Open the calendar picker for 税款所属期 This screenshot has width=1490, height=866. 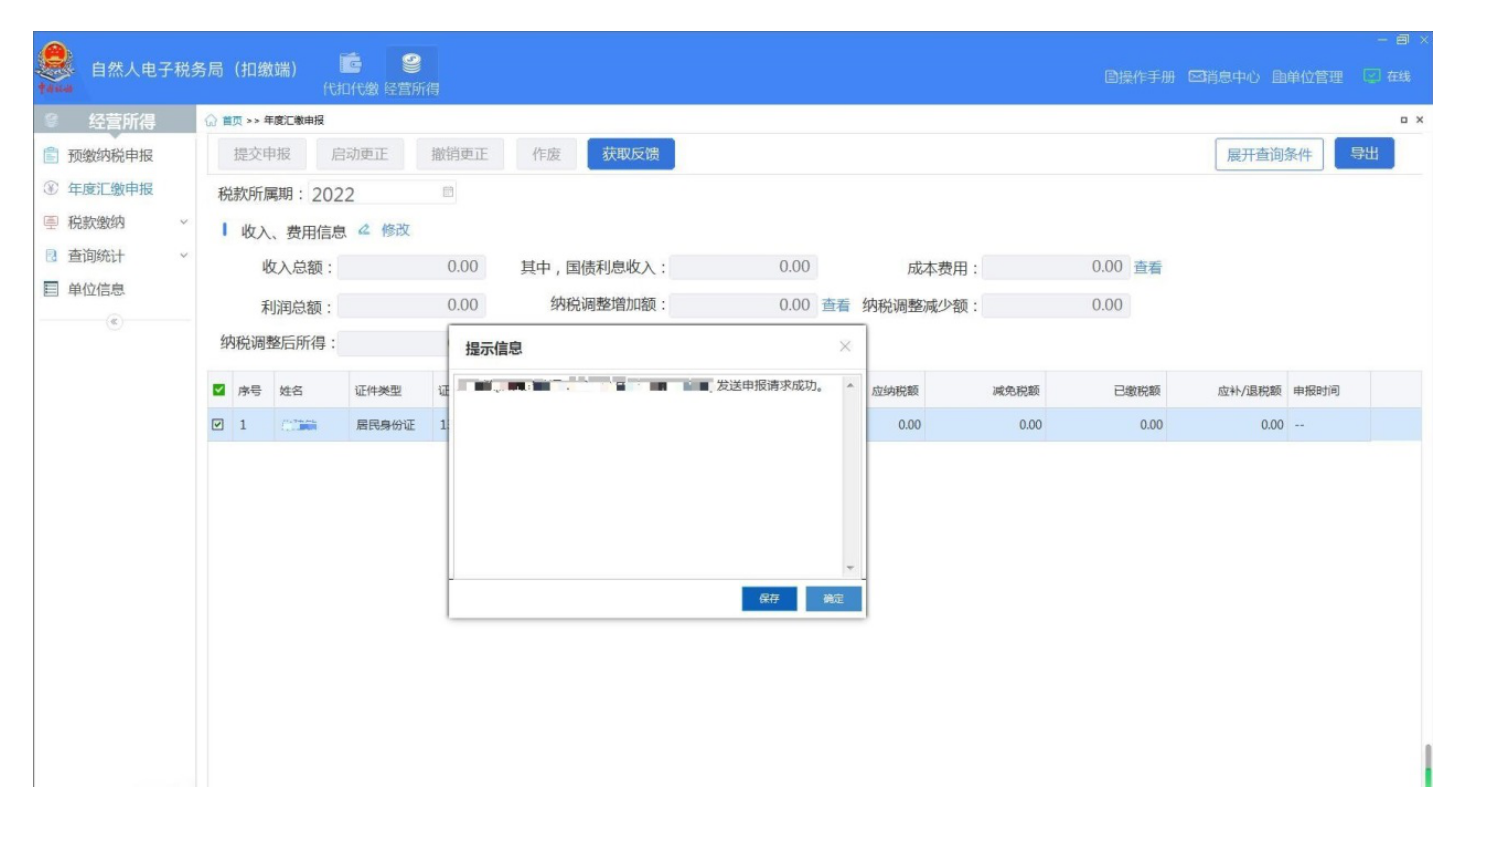[x=448, y=192]
